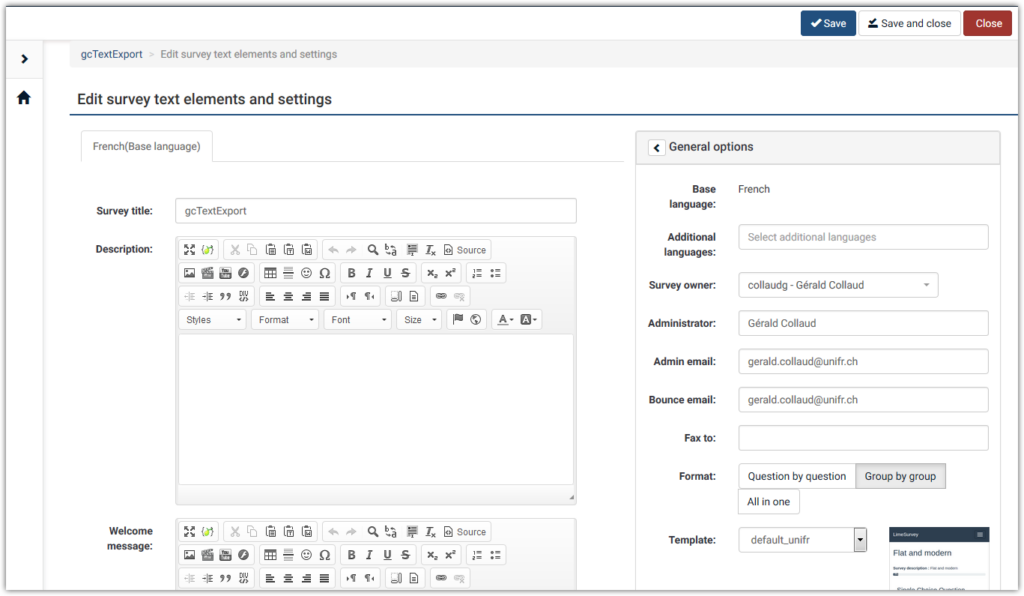The width and height of the screenshot is (1024, 596).
Task: Select the French (Base language) tab
Action: coord(146,146)
